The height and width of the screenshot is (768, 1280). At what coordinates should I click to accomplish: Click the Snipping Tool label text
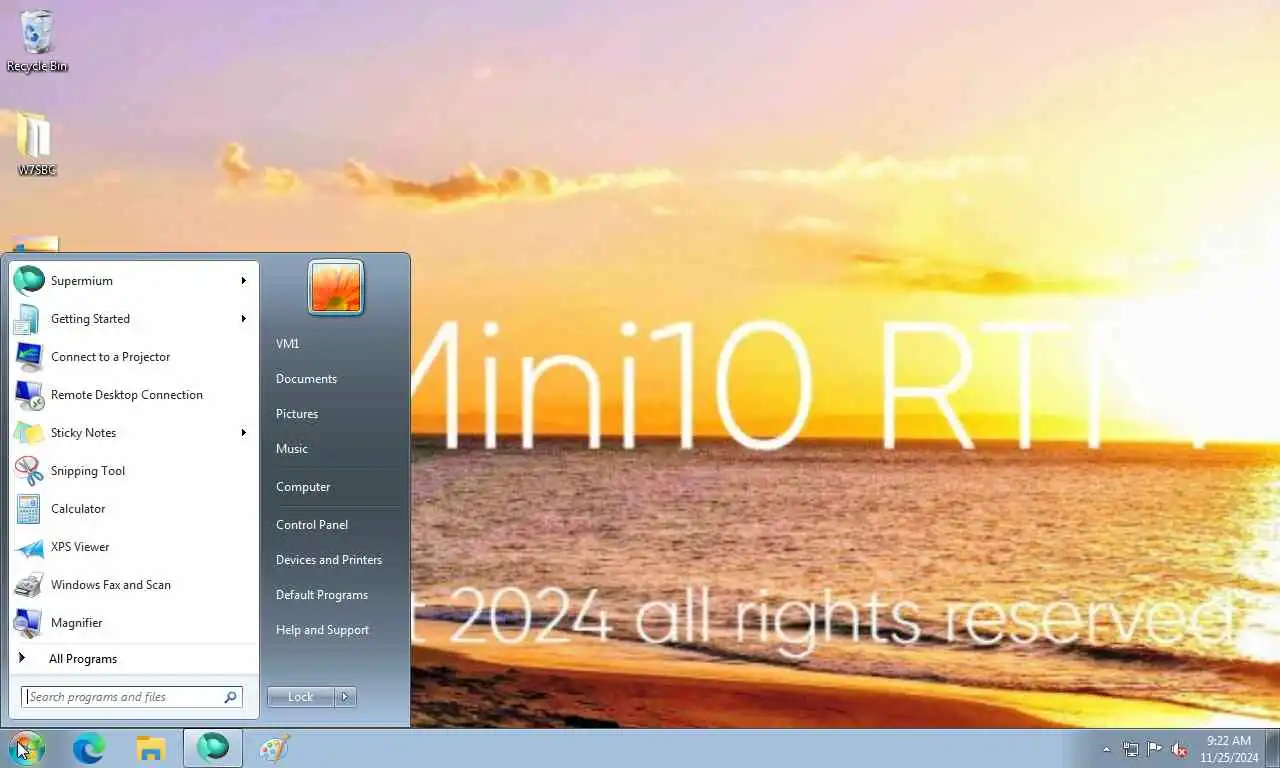[88, 471]
